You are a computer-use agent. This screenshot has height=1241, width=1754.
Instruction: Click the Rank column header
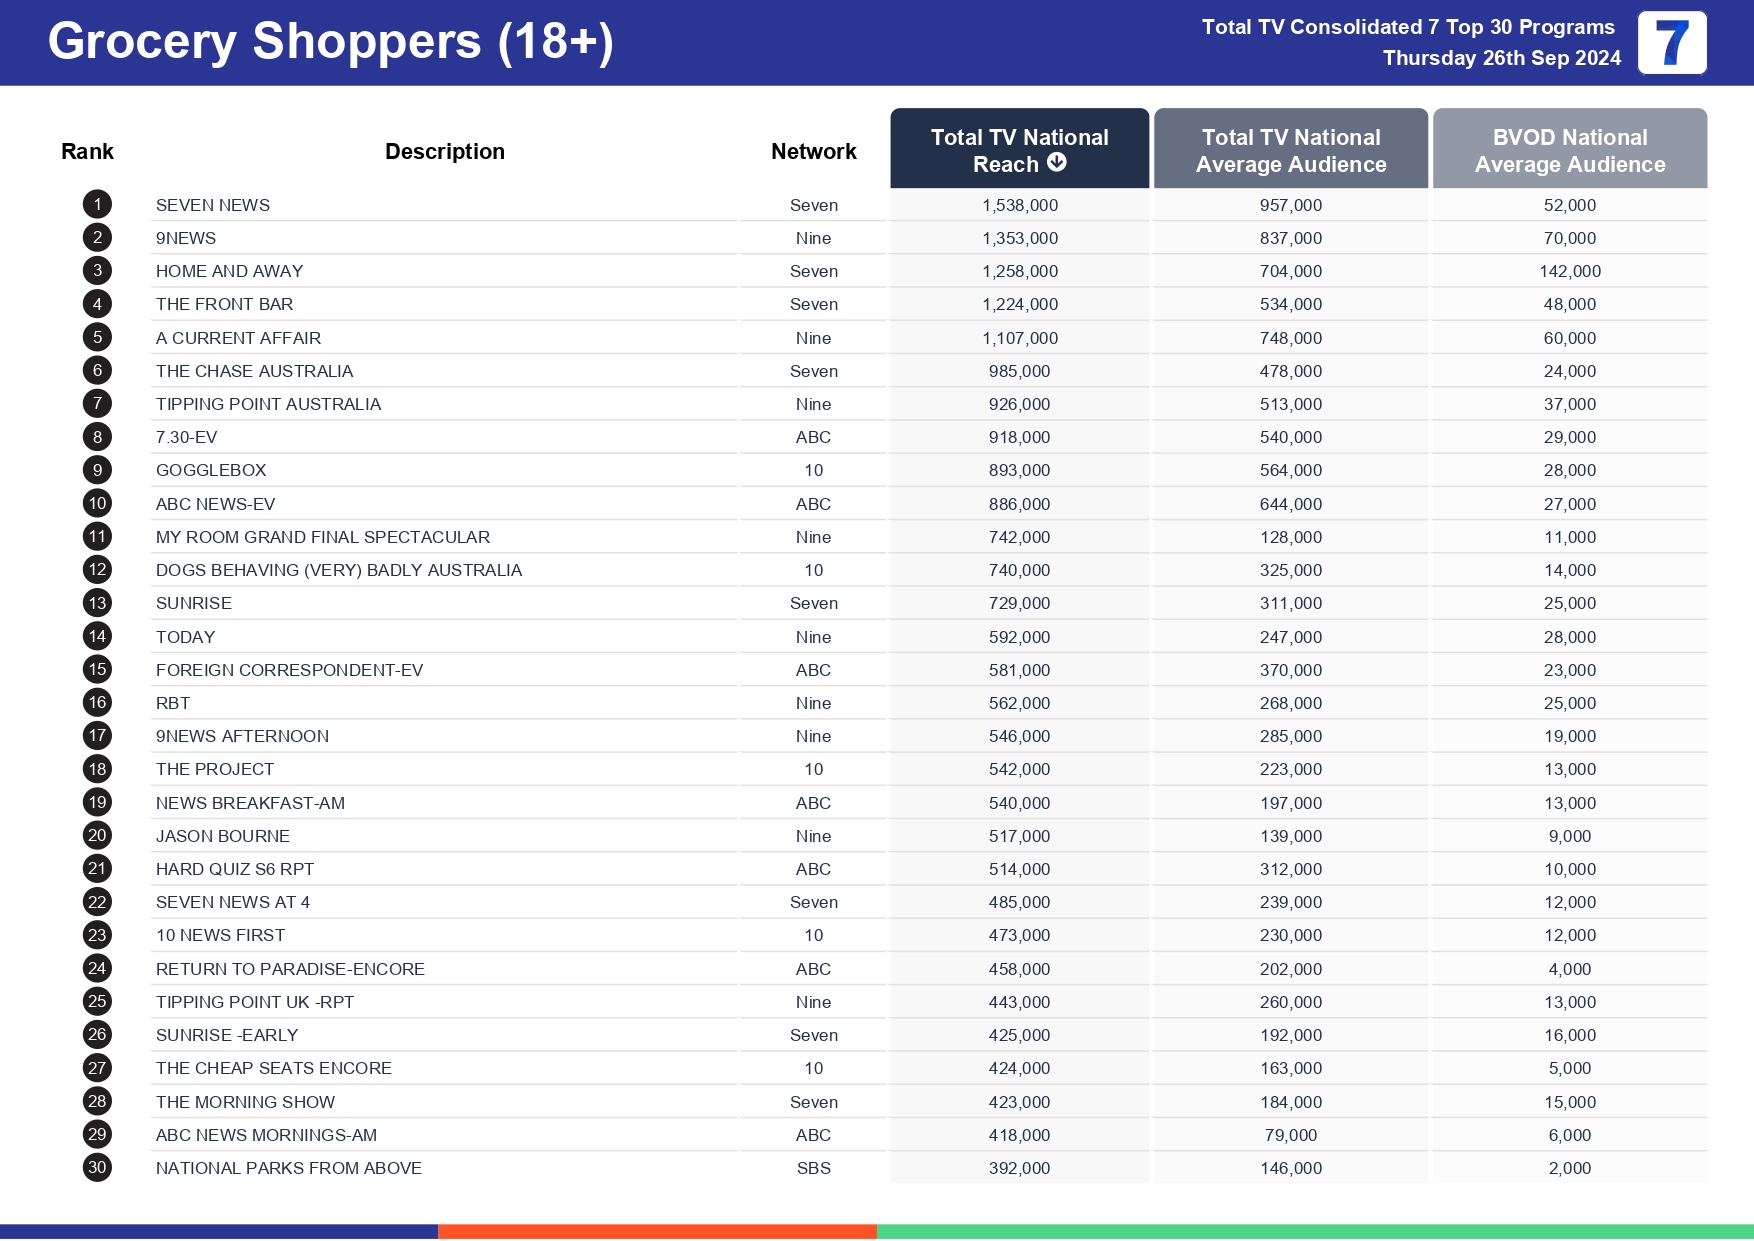[x=87, y=152]
